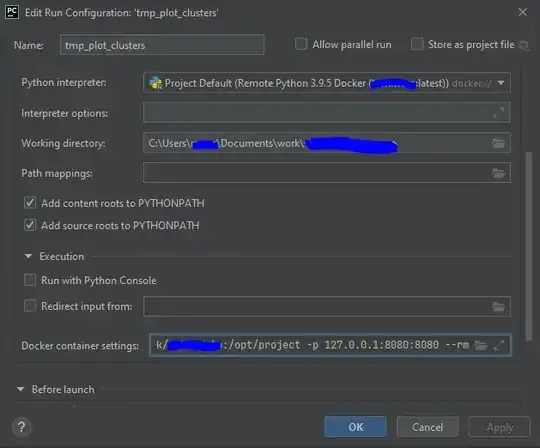Tick the Redirect input from checkbox
The image size is (540, 448).
30,306
